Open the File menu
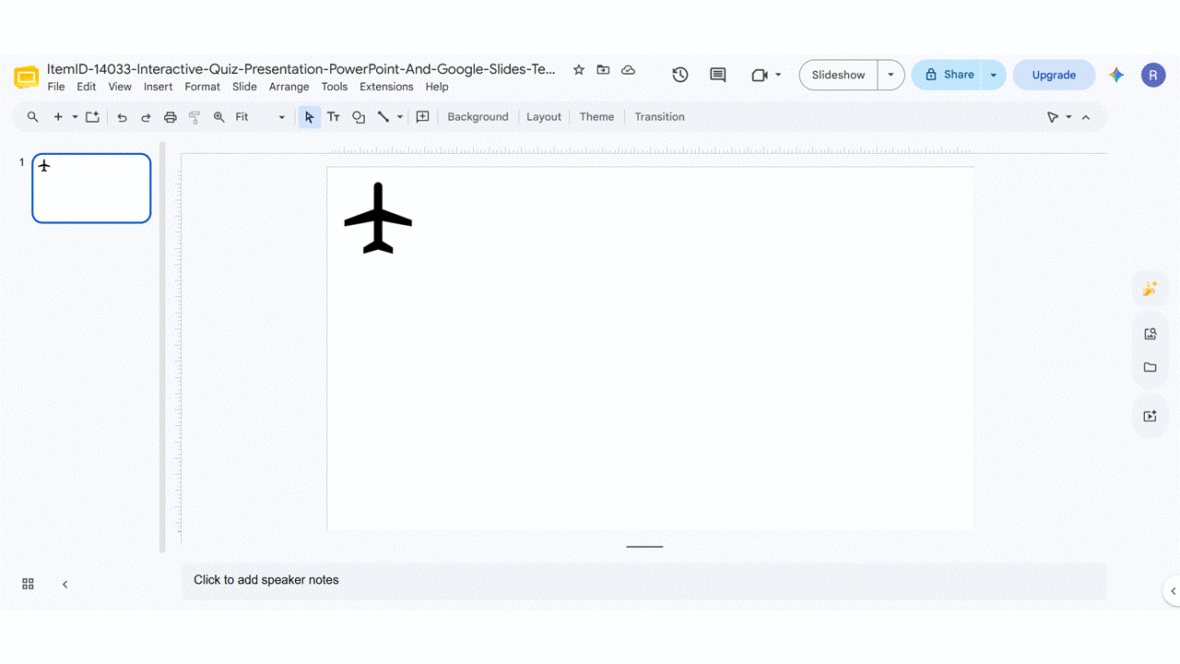Viewport: 1180px width, 664px height. click(x=56, y=87)
